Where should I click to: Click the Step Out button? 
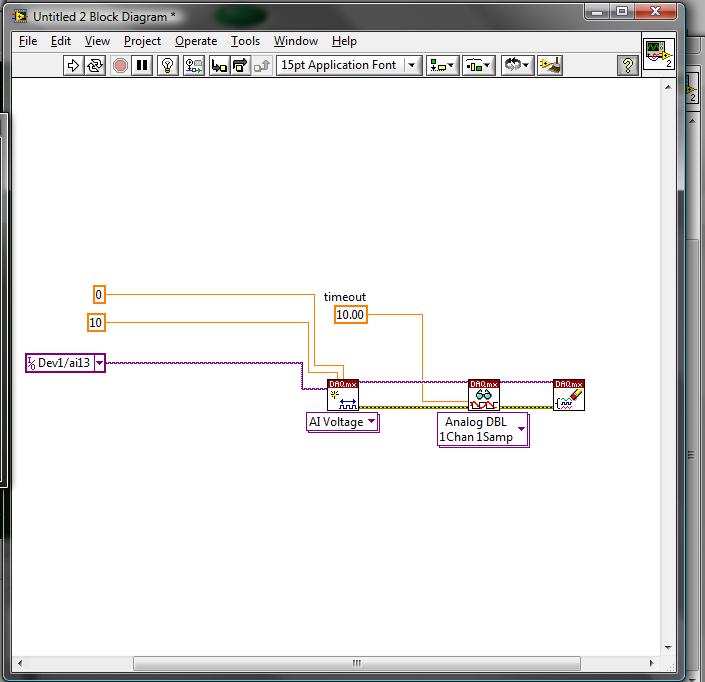tap(262, 66)
